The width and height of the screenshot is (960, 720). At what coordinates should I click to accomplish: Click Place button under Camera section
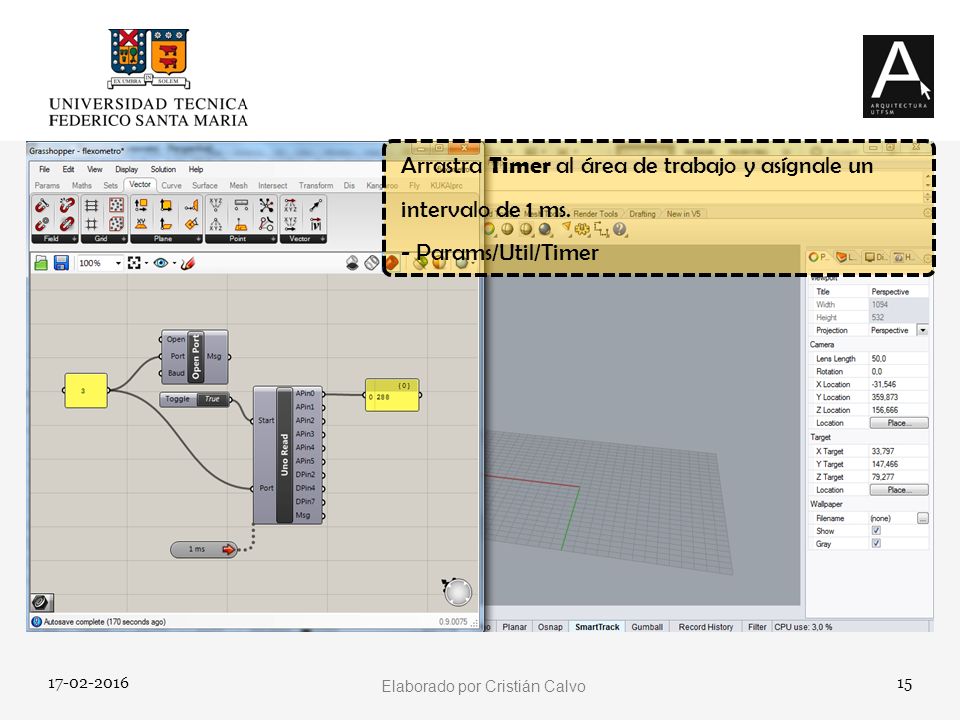point(899,423)
